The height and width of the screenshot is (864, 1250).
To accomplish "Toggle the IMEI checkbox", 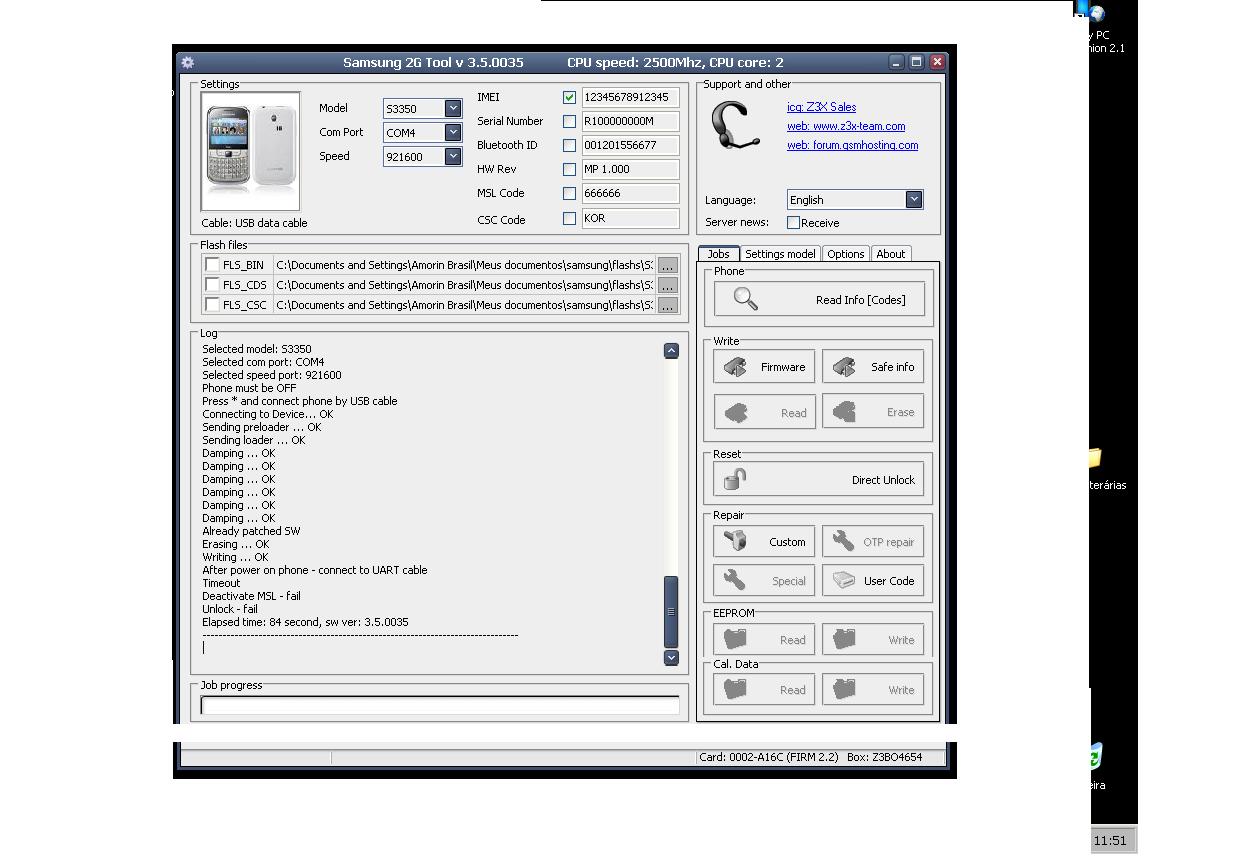I will coord(569,97).
